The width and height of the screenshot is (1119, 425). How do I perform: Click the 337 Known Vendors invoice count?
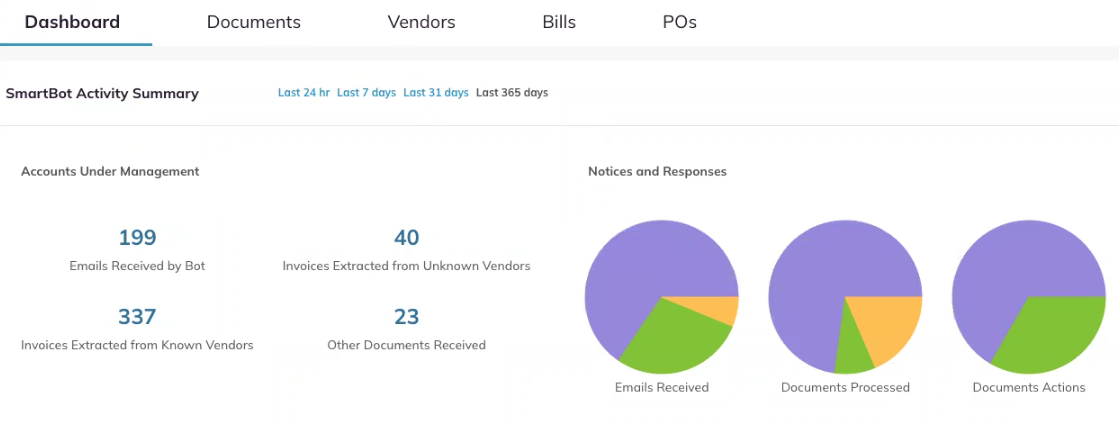click(137, 317)
